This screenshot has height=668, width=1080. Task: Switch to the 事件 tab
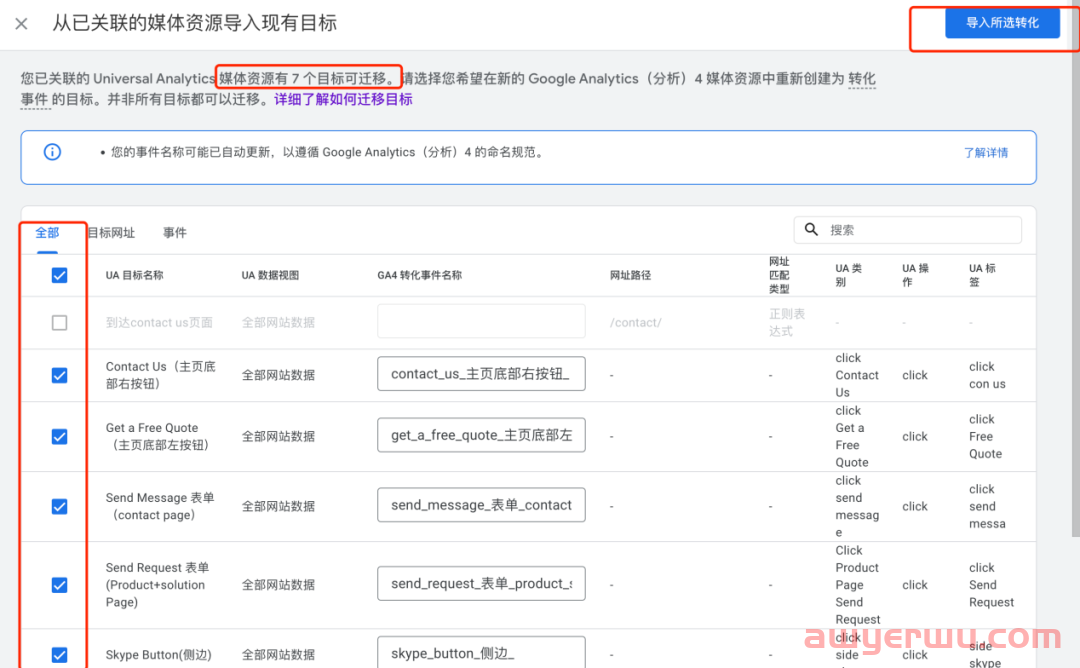[175, 233]
